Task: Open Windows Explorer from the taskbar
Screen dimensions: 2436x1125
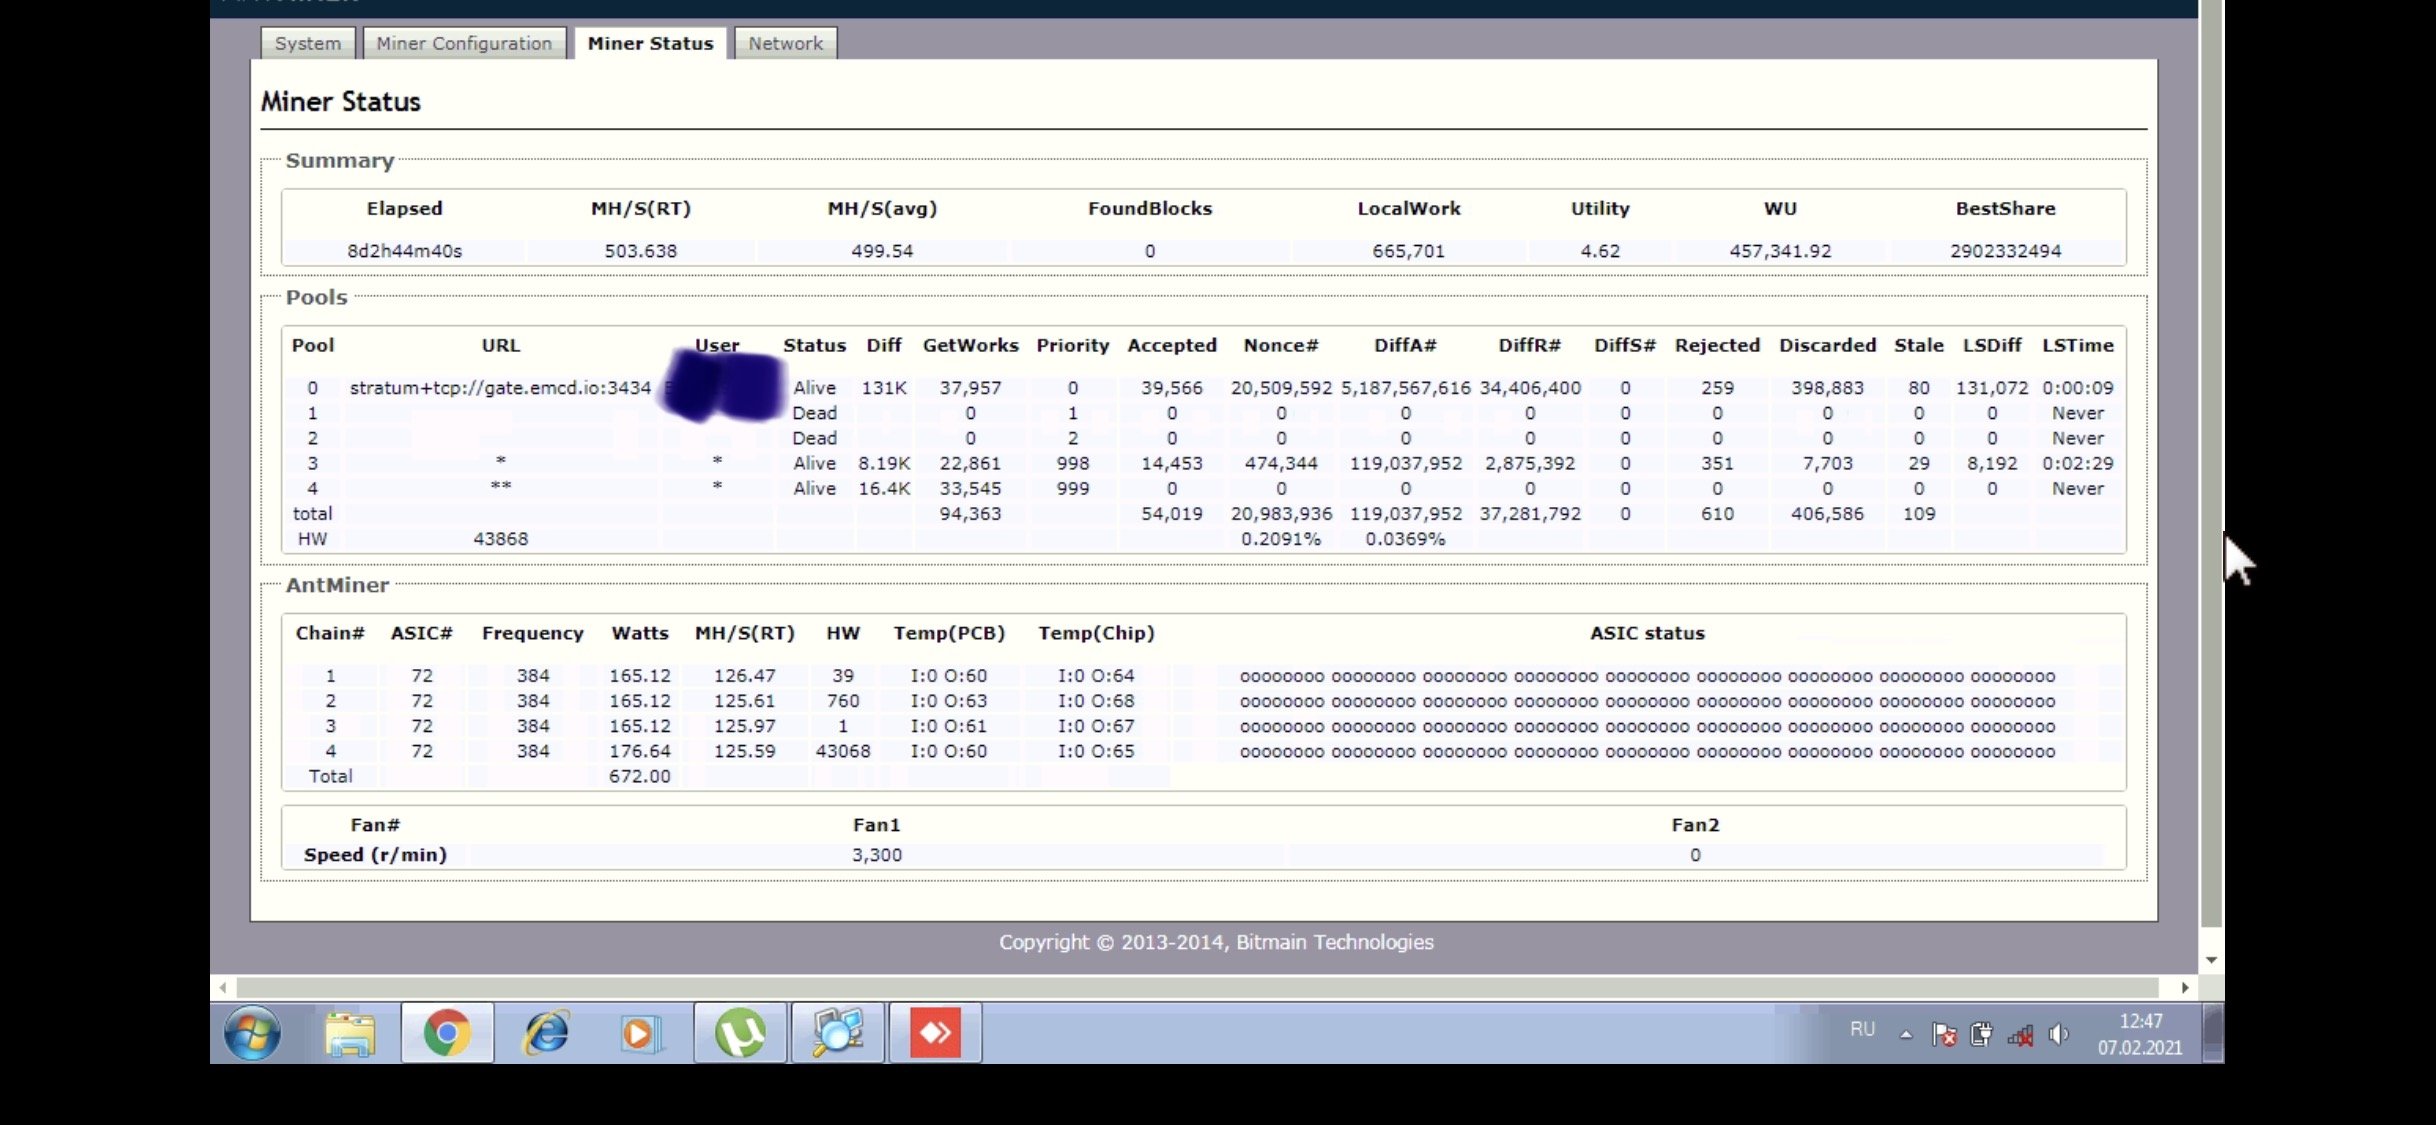Action: 349,1033
